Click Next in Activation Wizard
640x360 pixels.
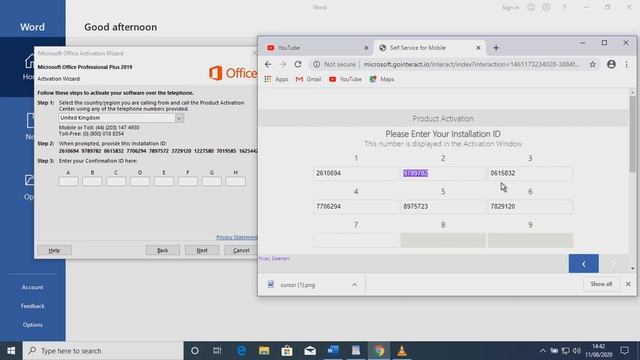pyautogui.click(x=202, y=250)
